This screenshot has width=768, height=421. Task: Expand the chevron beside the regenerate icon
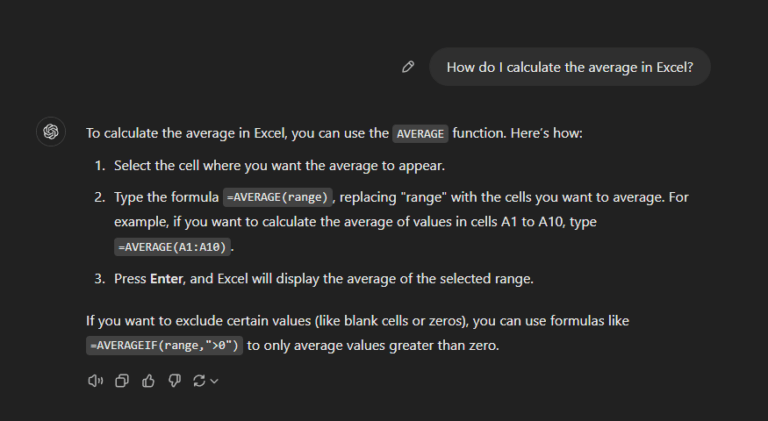coord(214,381)
